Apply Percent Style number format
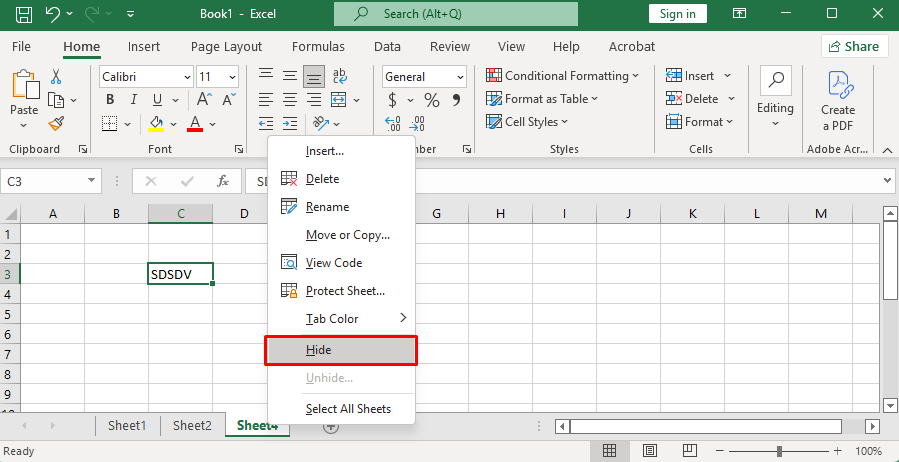The height and width of the screenshot is (462, 899). pyautogui.click(x=432, y=100)
